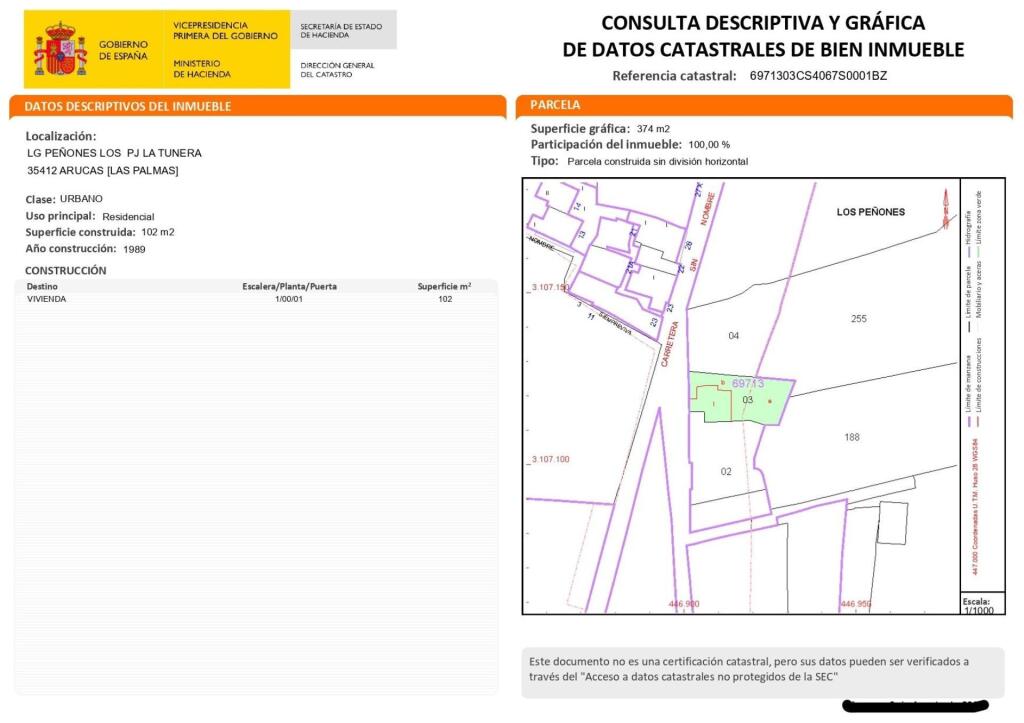Click the Spanish coat of arms emblem
This screenshot has width=1024, height=723.
tap(60, 50)
